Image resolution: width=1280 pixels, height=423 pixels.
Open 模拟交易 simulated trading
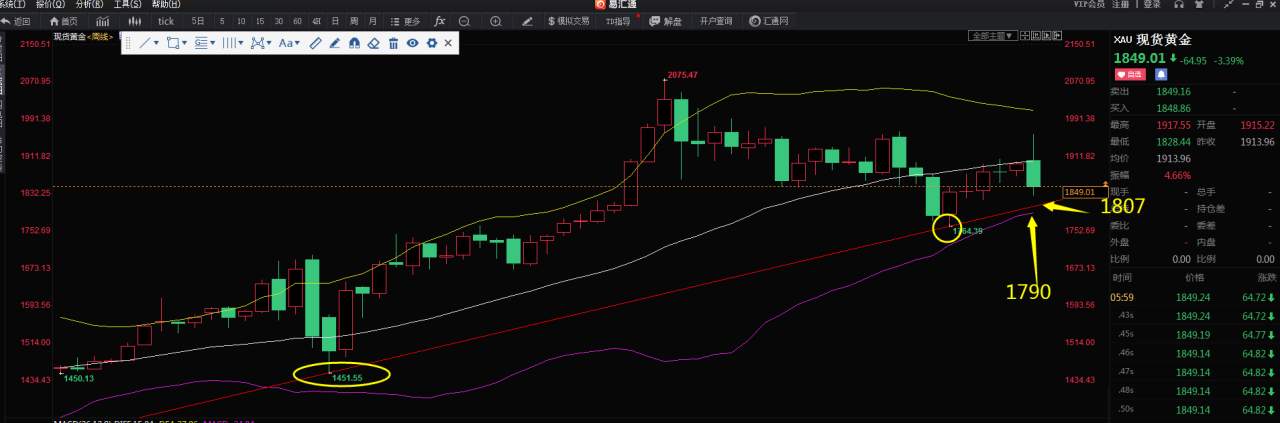[569, 21]
